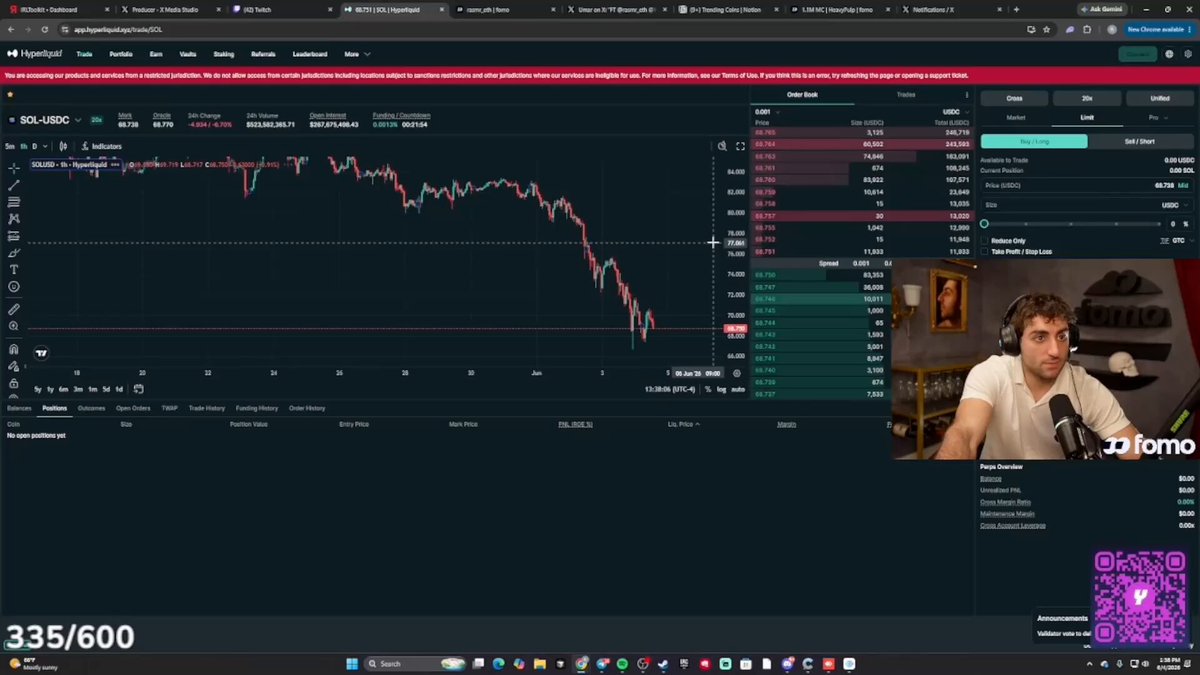Viewport: 1200px width, 675px height.
Task: Click the Price (USDC) input field
Action: 1087,185
